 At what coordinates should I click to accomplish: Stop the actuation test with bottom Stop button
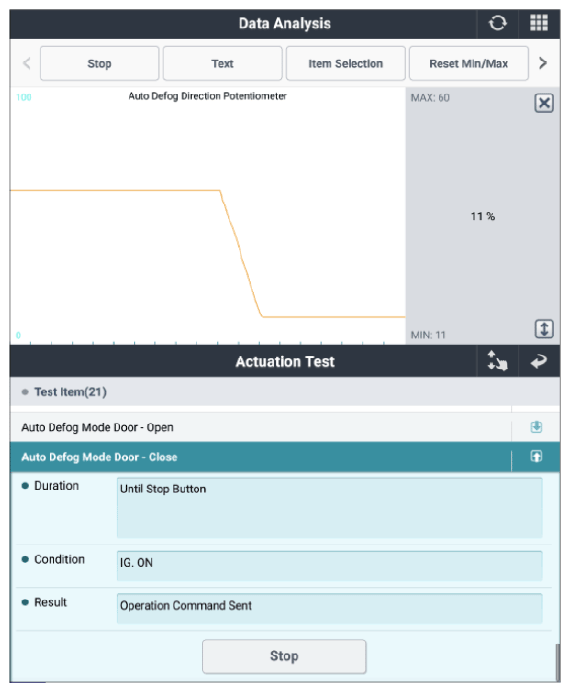point(284,656)
